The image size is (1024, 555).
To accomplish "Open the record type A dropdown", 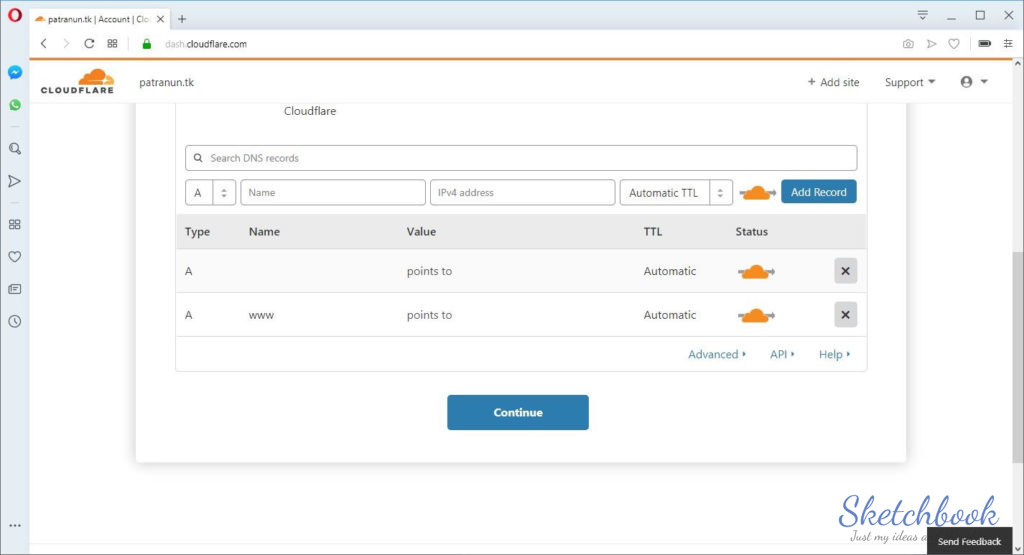I will pyautogui.click(x=210, y=193).
